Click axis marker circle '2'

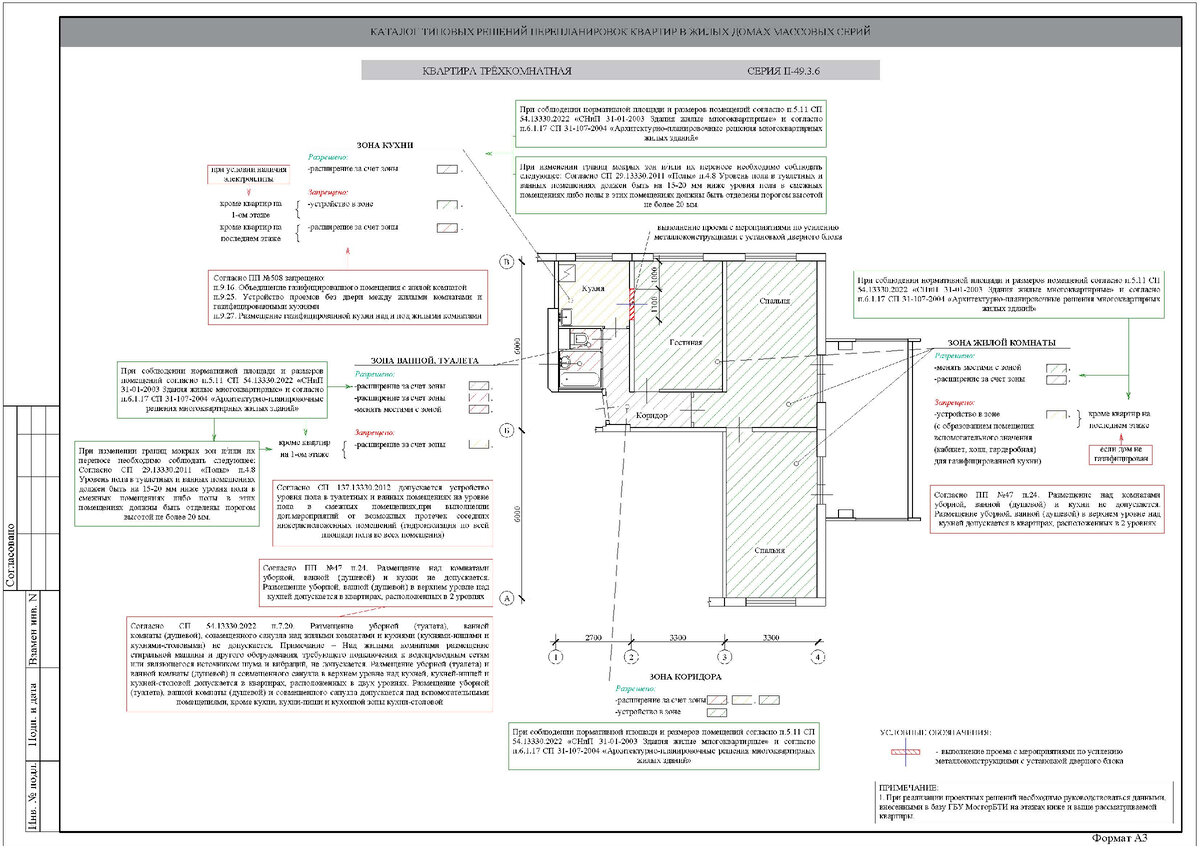click(x=631, y=658)
